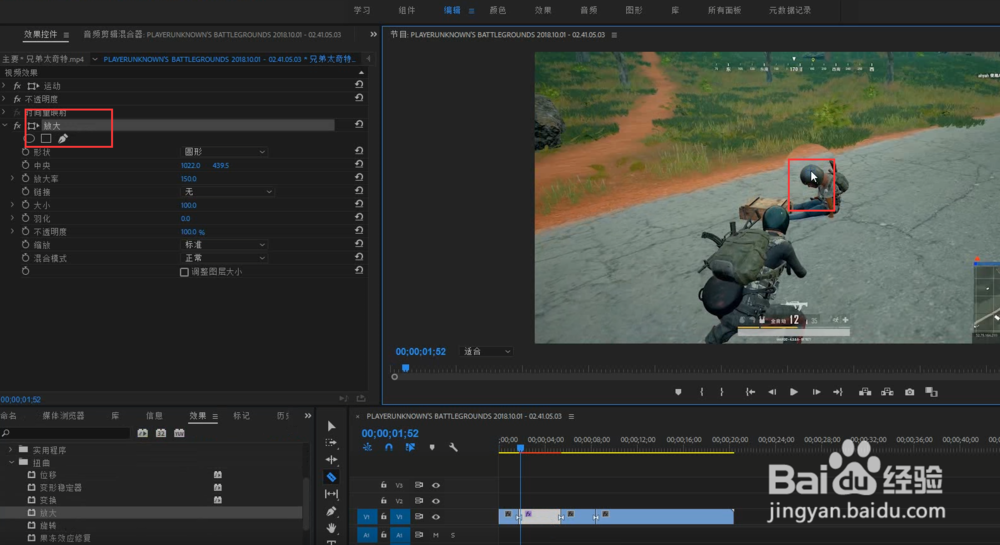
Task: Play the program monitor video
Action: 794,392
